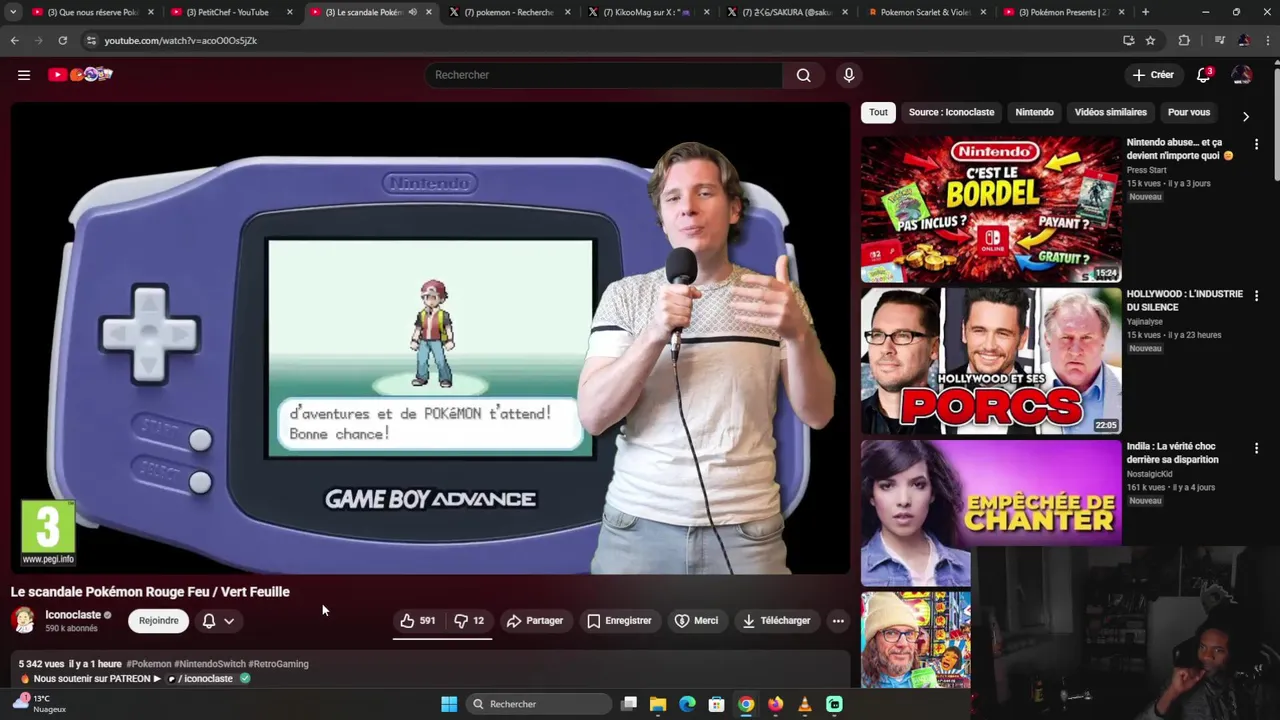1280x720 pixels.
Task: Click the Télécharger button
Action: (x=776, y=621)
